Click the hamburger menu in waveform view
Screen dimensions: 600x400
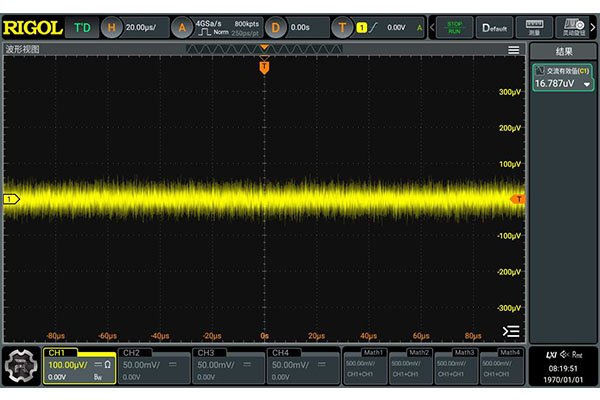pyautogui.click(x=513, y=49)
